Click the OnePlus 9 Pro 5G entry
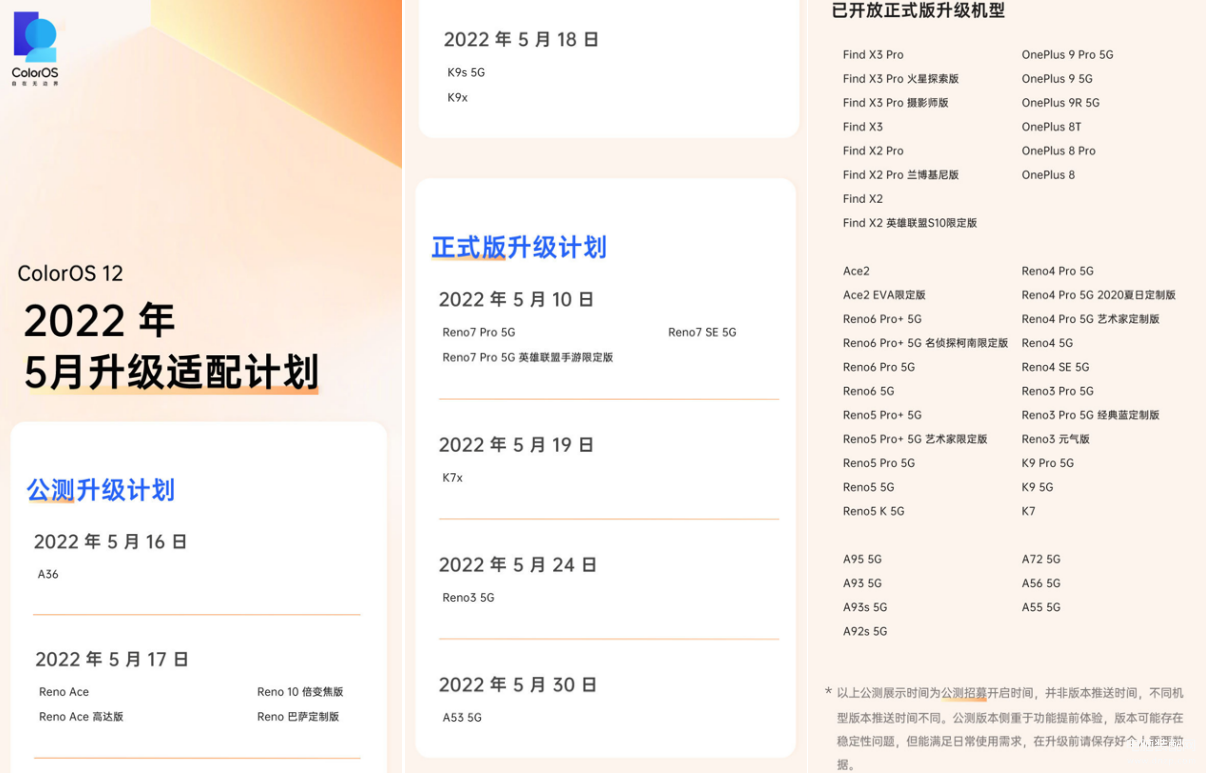 [1067, 55]
